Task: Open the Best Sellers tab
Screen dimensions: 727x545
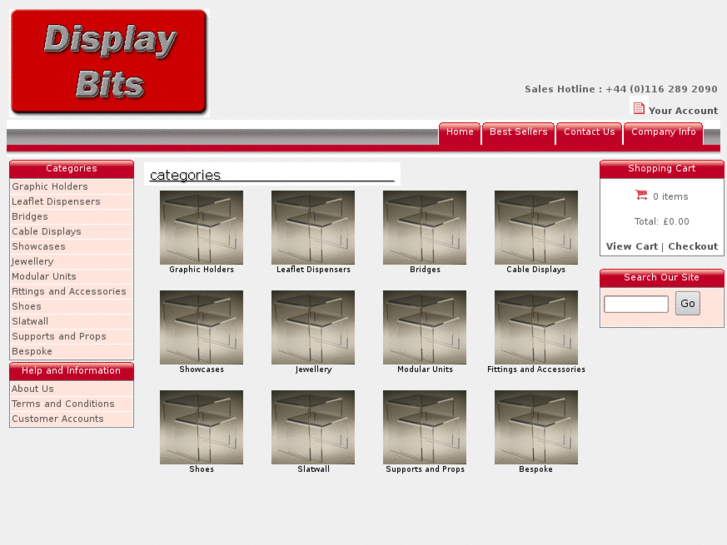Action: 518,133
